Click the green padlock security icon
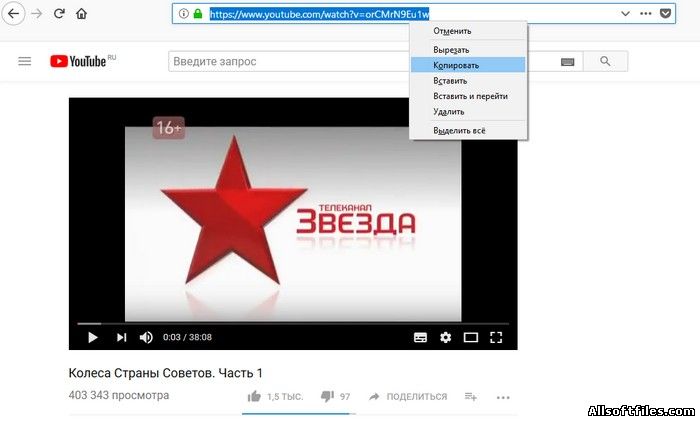The width and height of the screenshot is (700, 421). (x=198, y=14)
